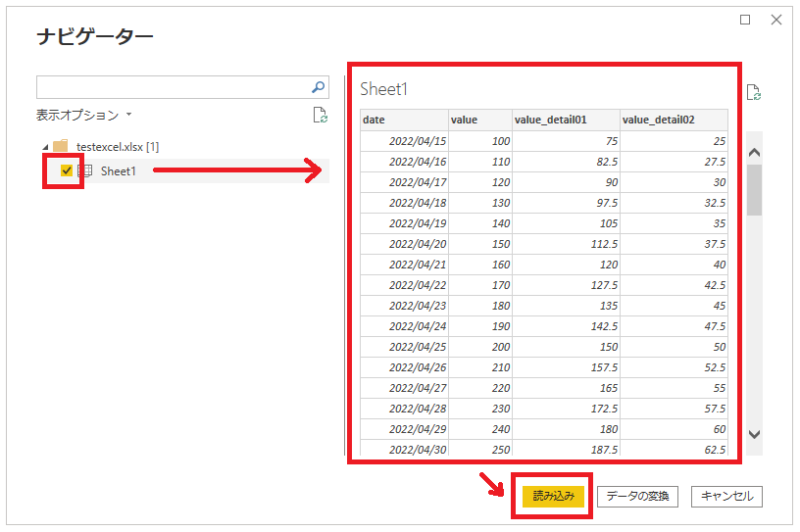The height and width of the screenshot is (532, 800).
Task: Click the date cell 2022/04/29
Action: (x=404, y=429)
